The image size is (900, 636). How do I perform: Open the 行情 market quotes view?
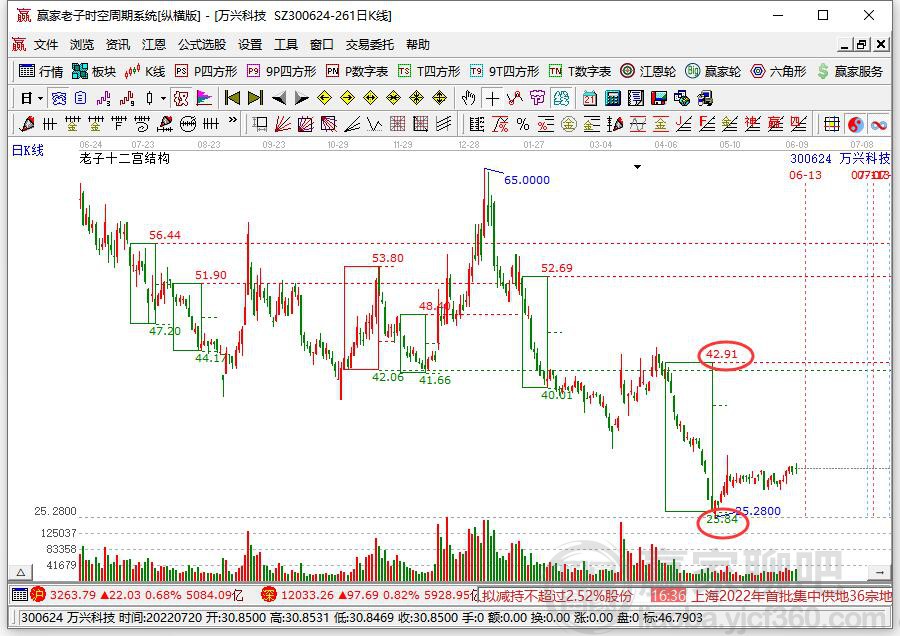[41, 71]
